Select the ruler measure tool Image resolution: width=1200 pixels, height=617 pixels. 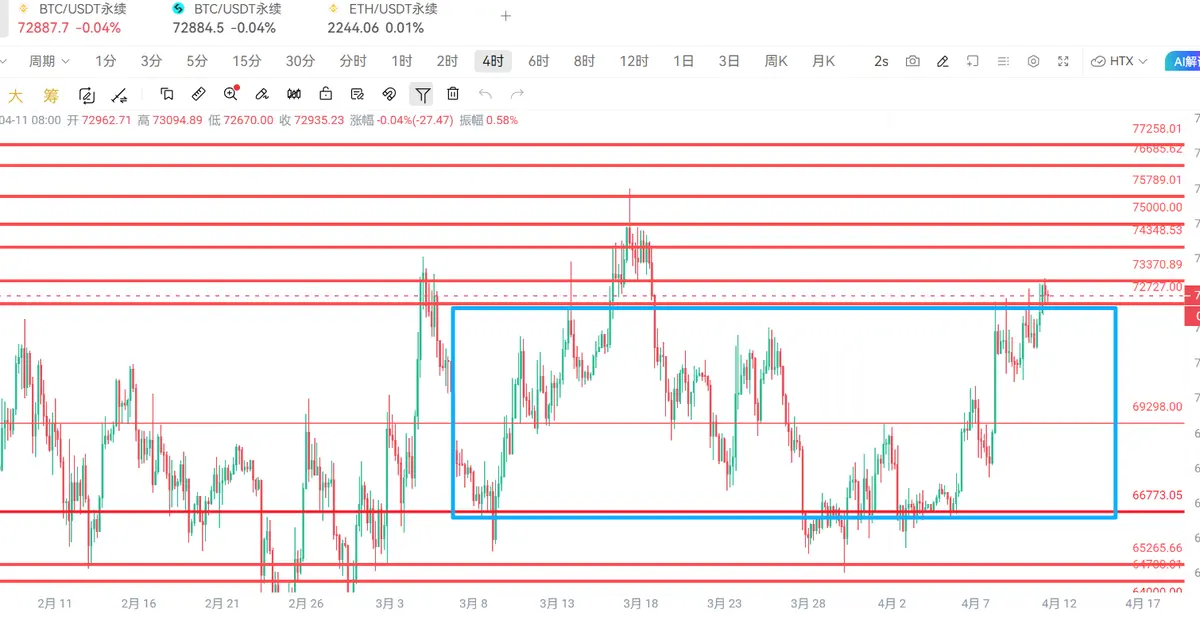198,94
